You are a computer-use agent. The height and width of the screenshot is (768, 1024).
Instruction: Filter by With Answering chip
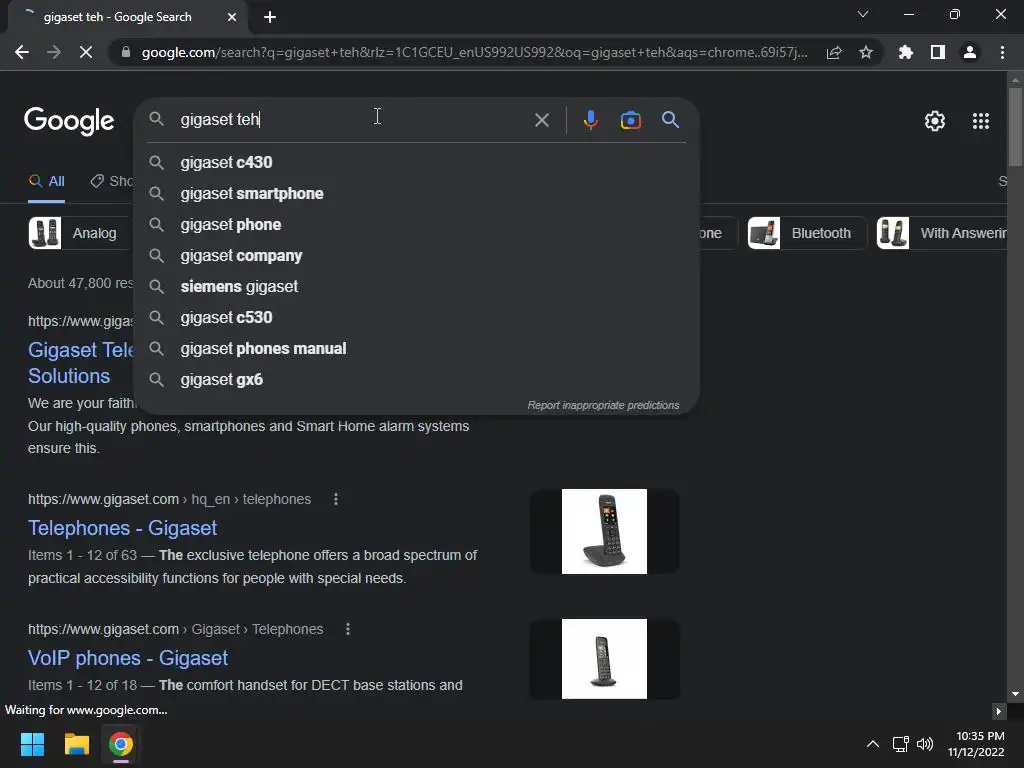942,233
